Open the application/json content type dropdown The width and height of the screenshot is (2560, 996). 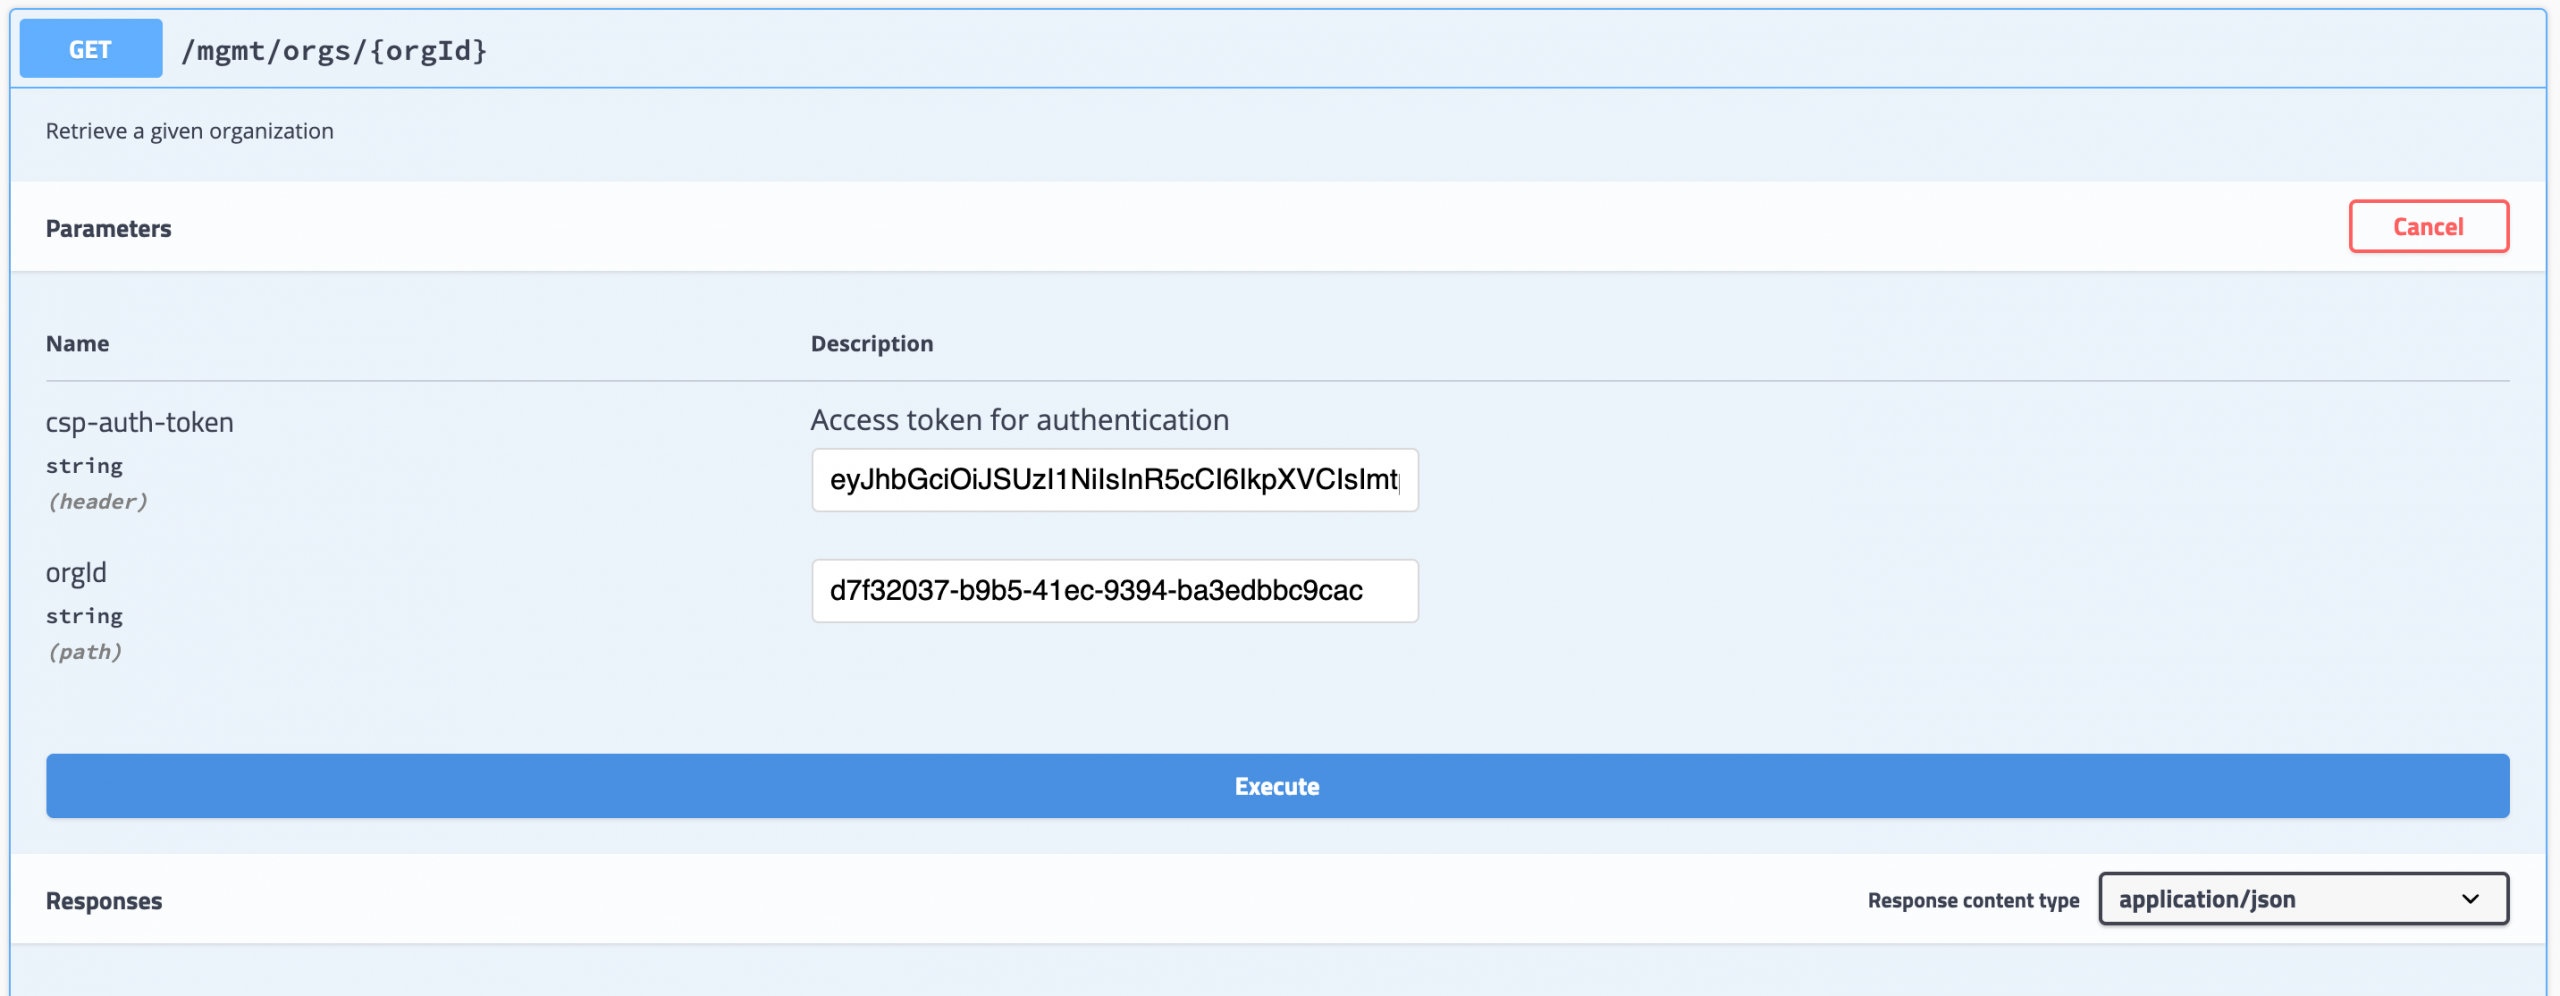[x=2290, y=899]
